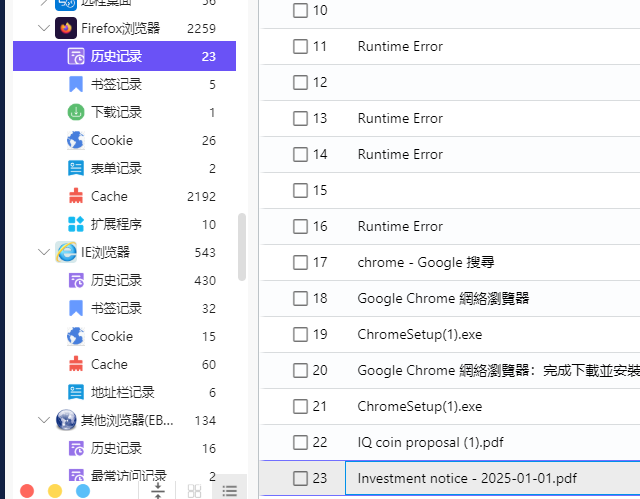Select IE 历史记录 with 430 entries
The width and height of the screenshot is (640, 499).
124,280
